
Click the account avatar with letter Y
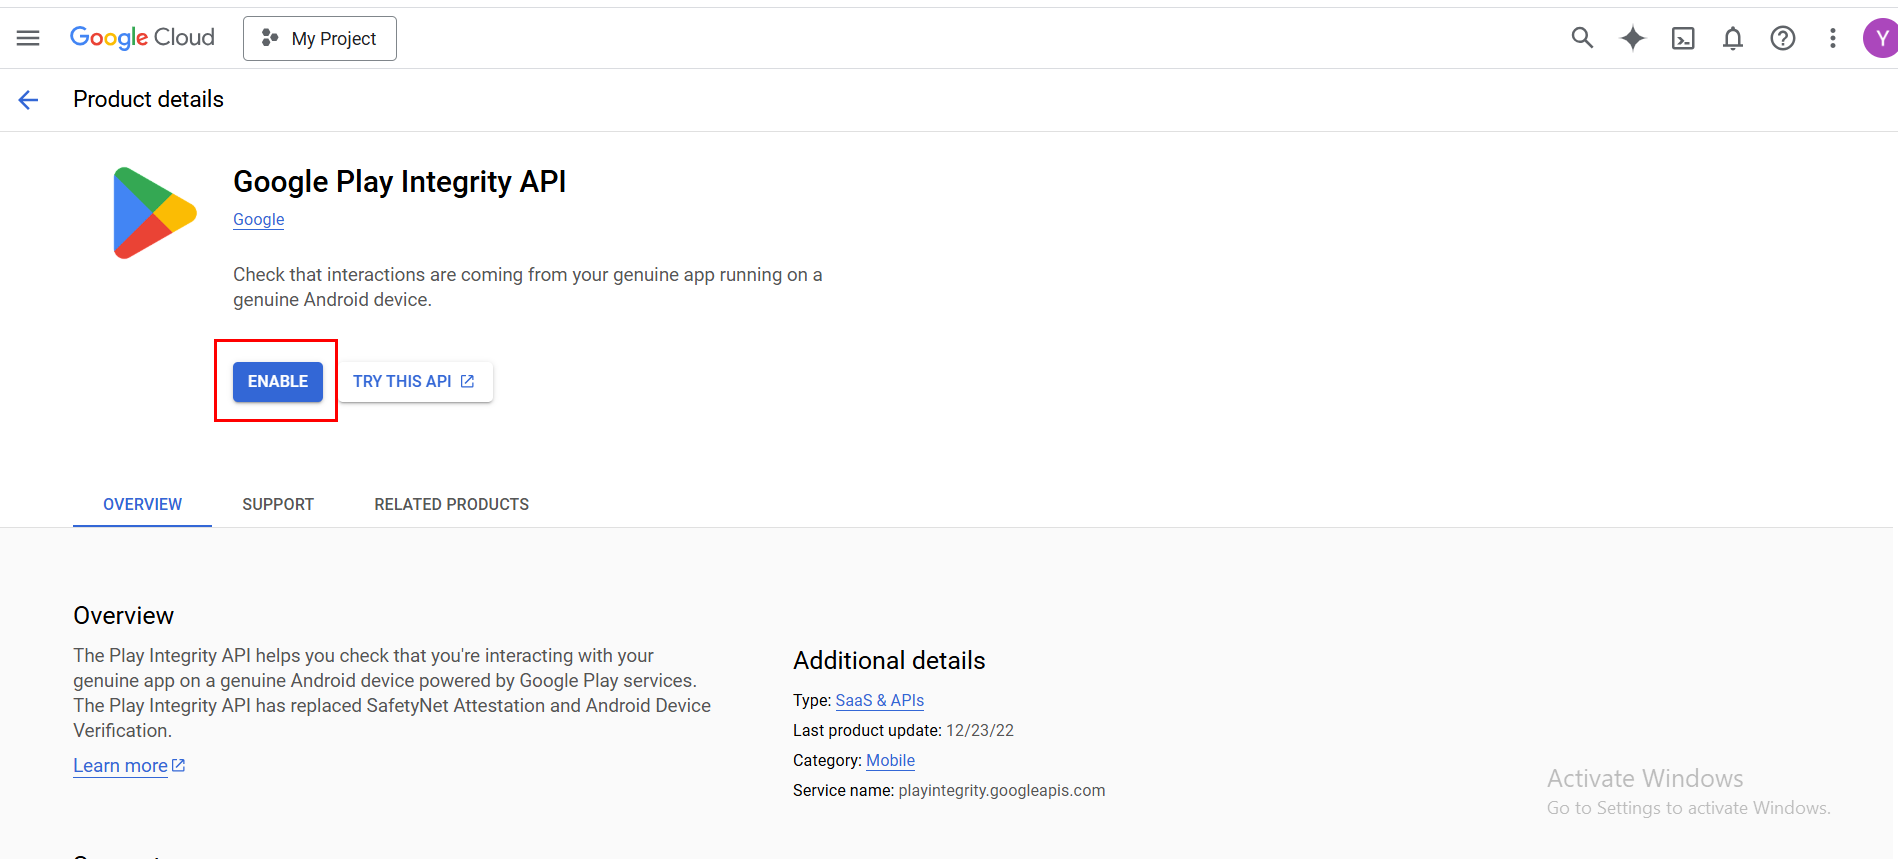(1879, 38)
